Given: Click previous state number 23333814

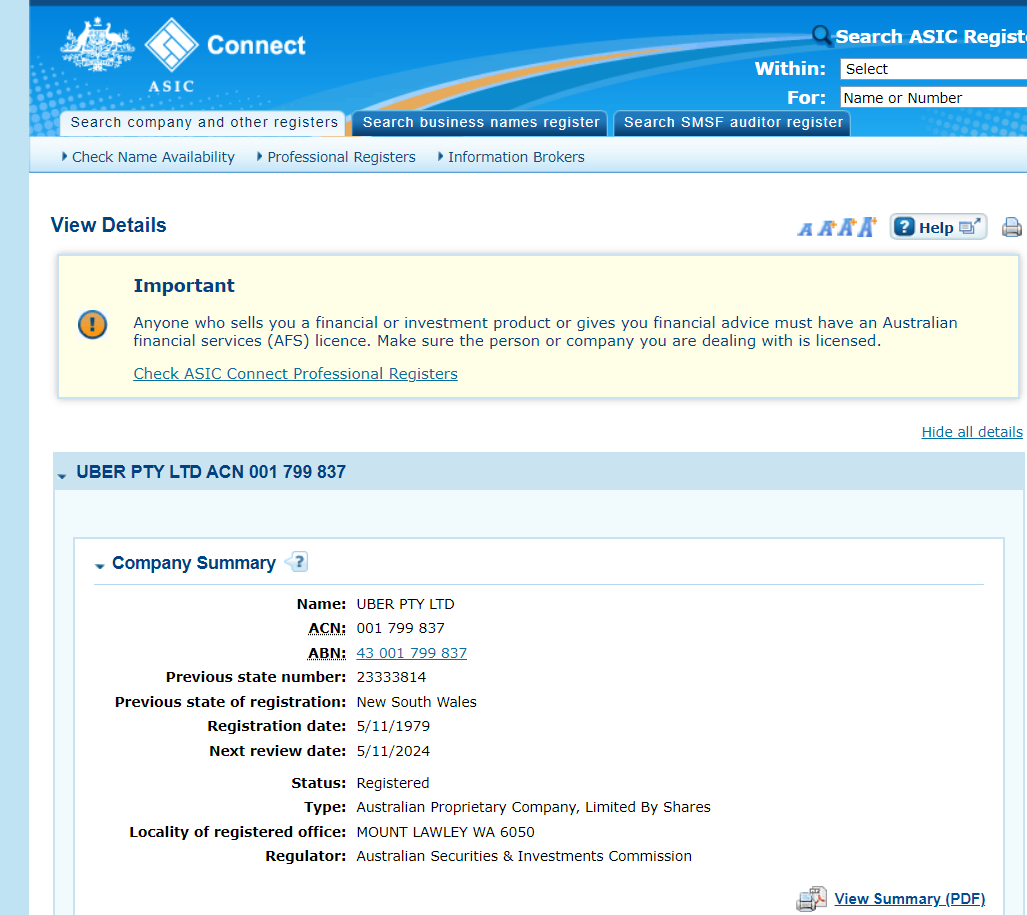Looking at the screenshot, I should (x=391, y=677).
